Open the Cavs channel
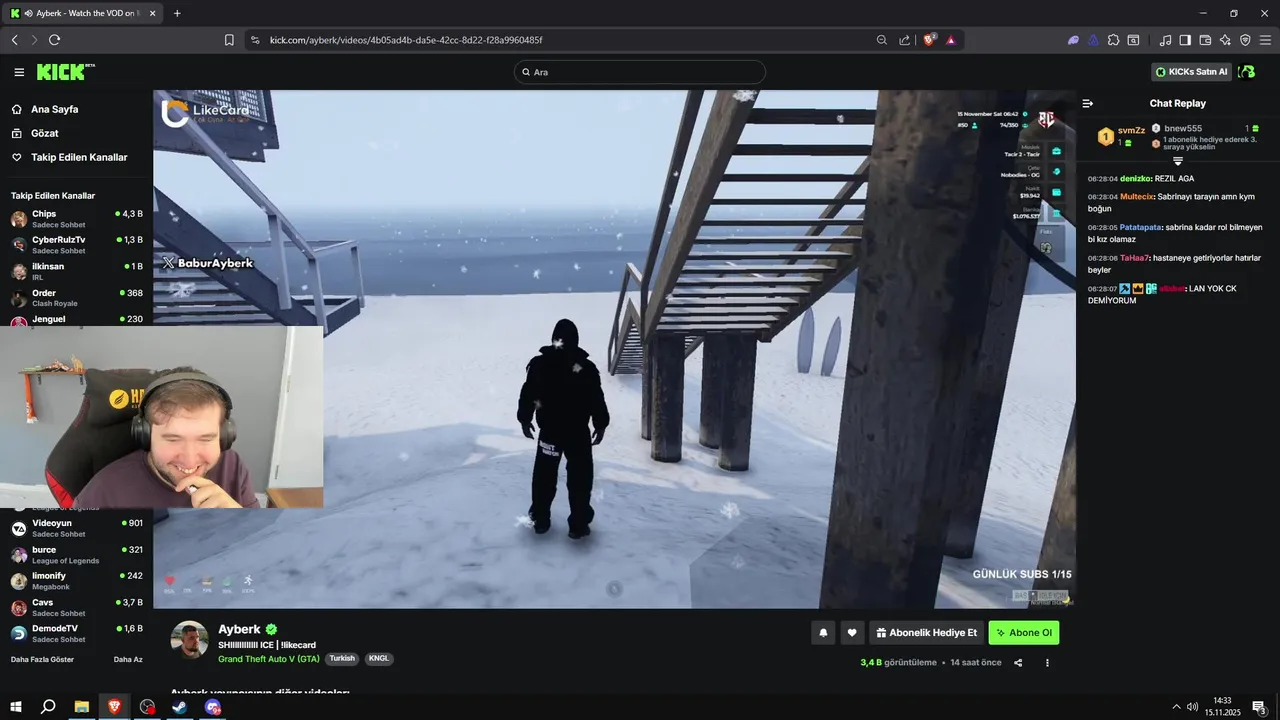The height and width of the screenshot is (720, 1280). click(x=76, y=607)
